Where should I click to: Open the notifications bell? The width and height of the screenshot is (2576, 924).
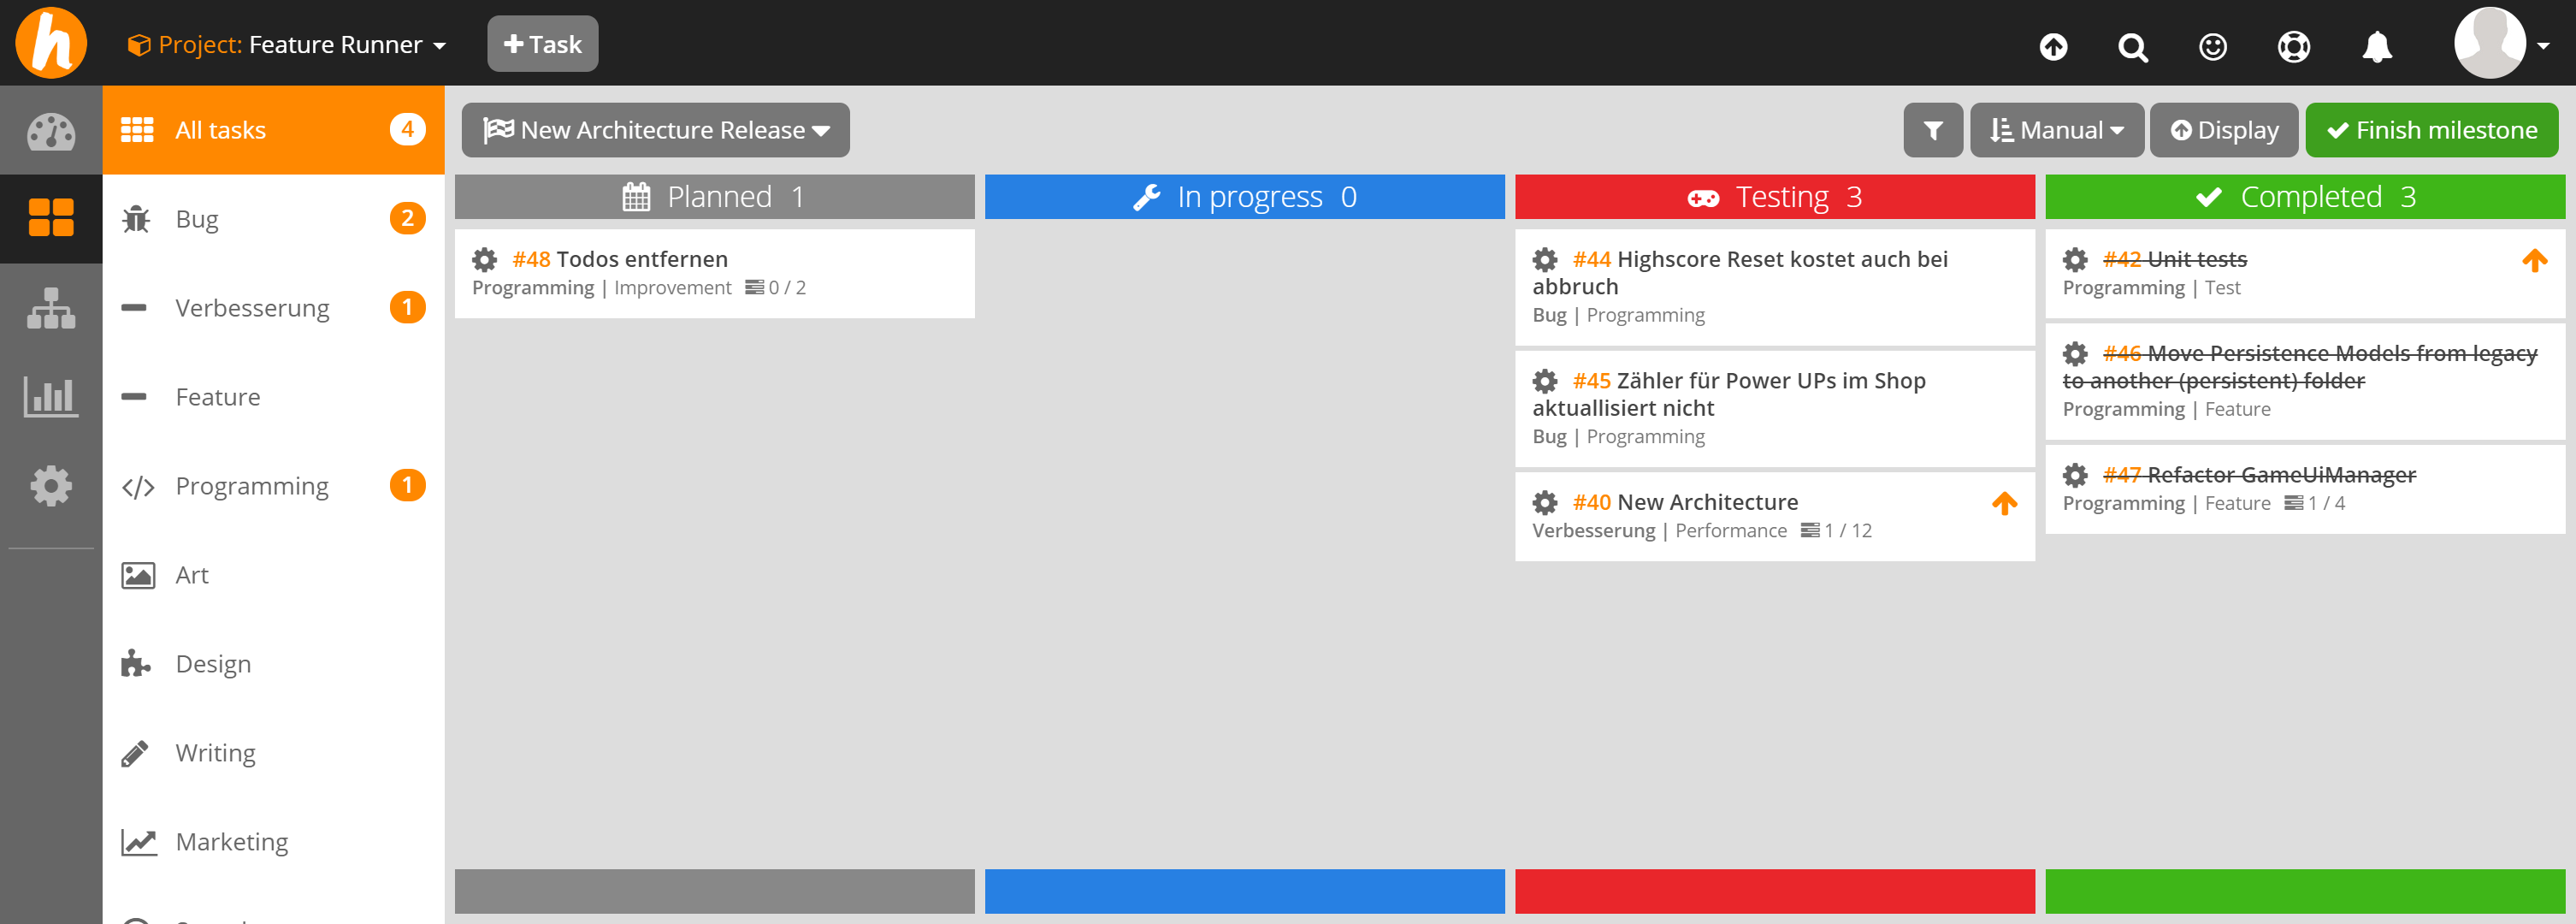[x=2377, y=46]
